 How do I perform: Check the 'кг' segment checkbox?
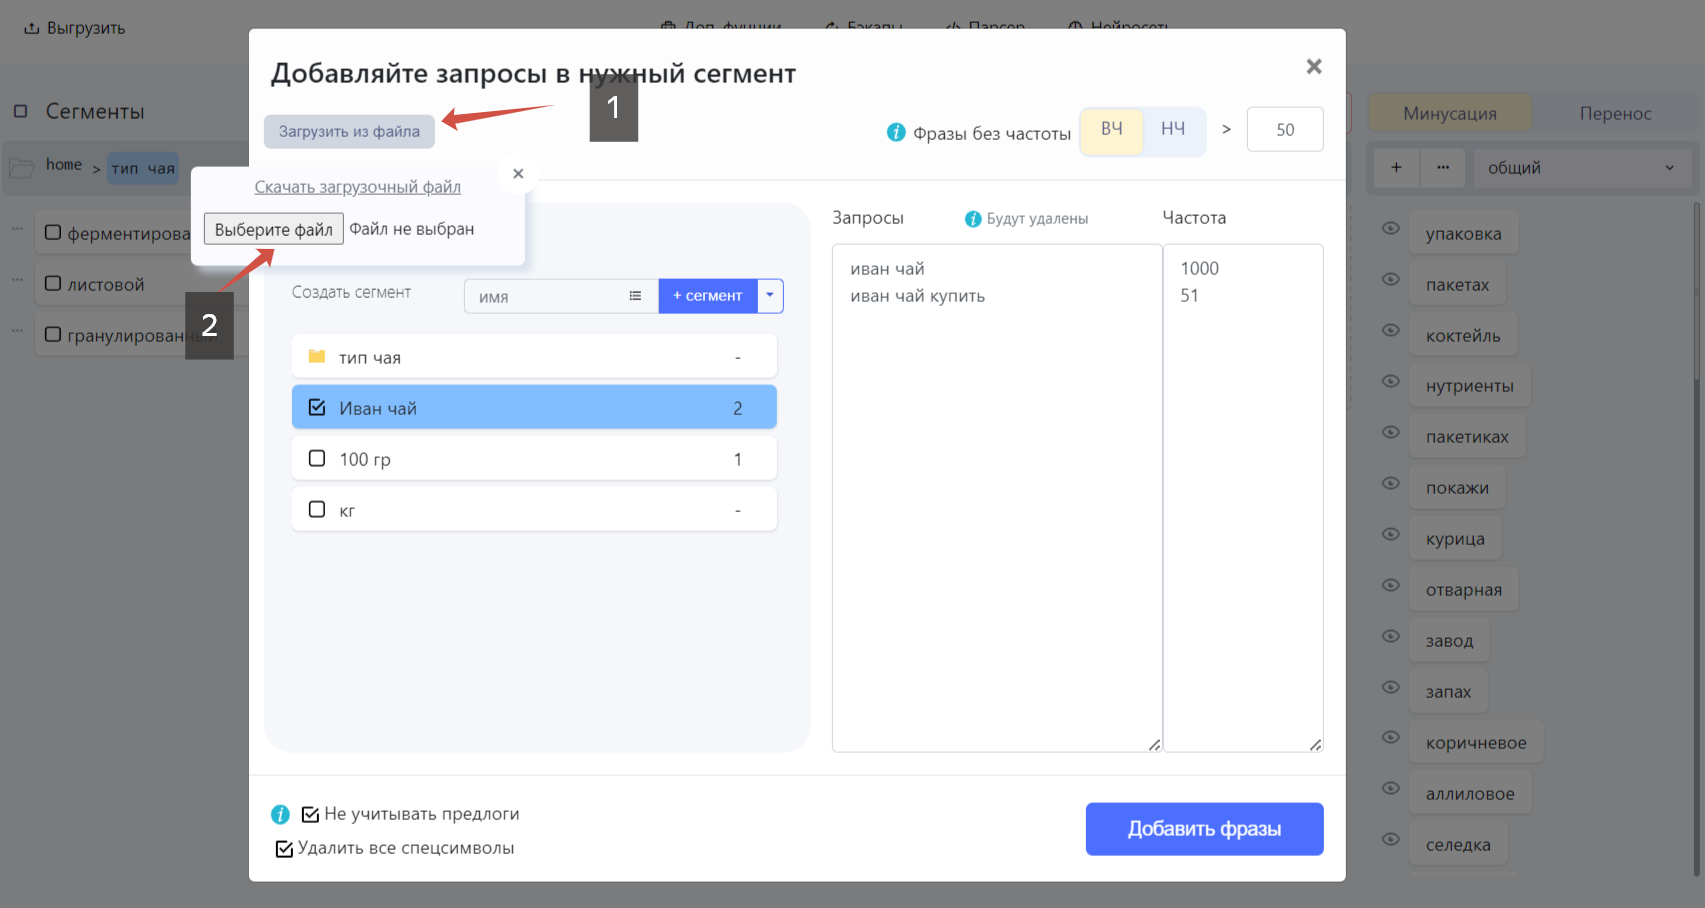317,509
